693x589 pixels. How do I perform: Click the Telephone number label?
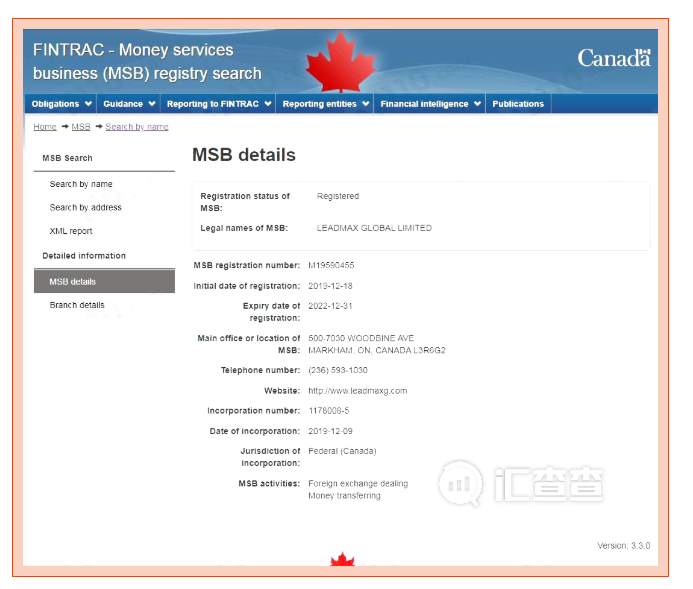pos(260,370)
